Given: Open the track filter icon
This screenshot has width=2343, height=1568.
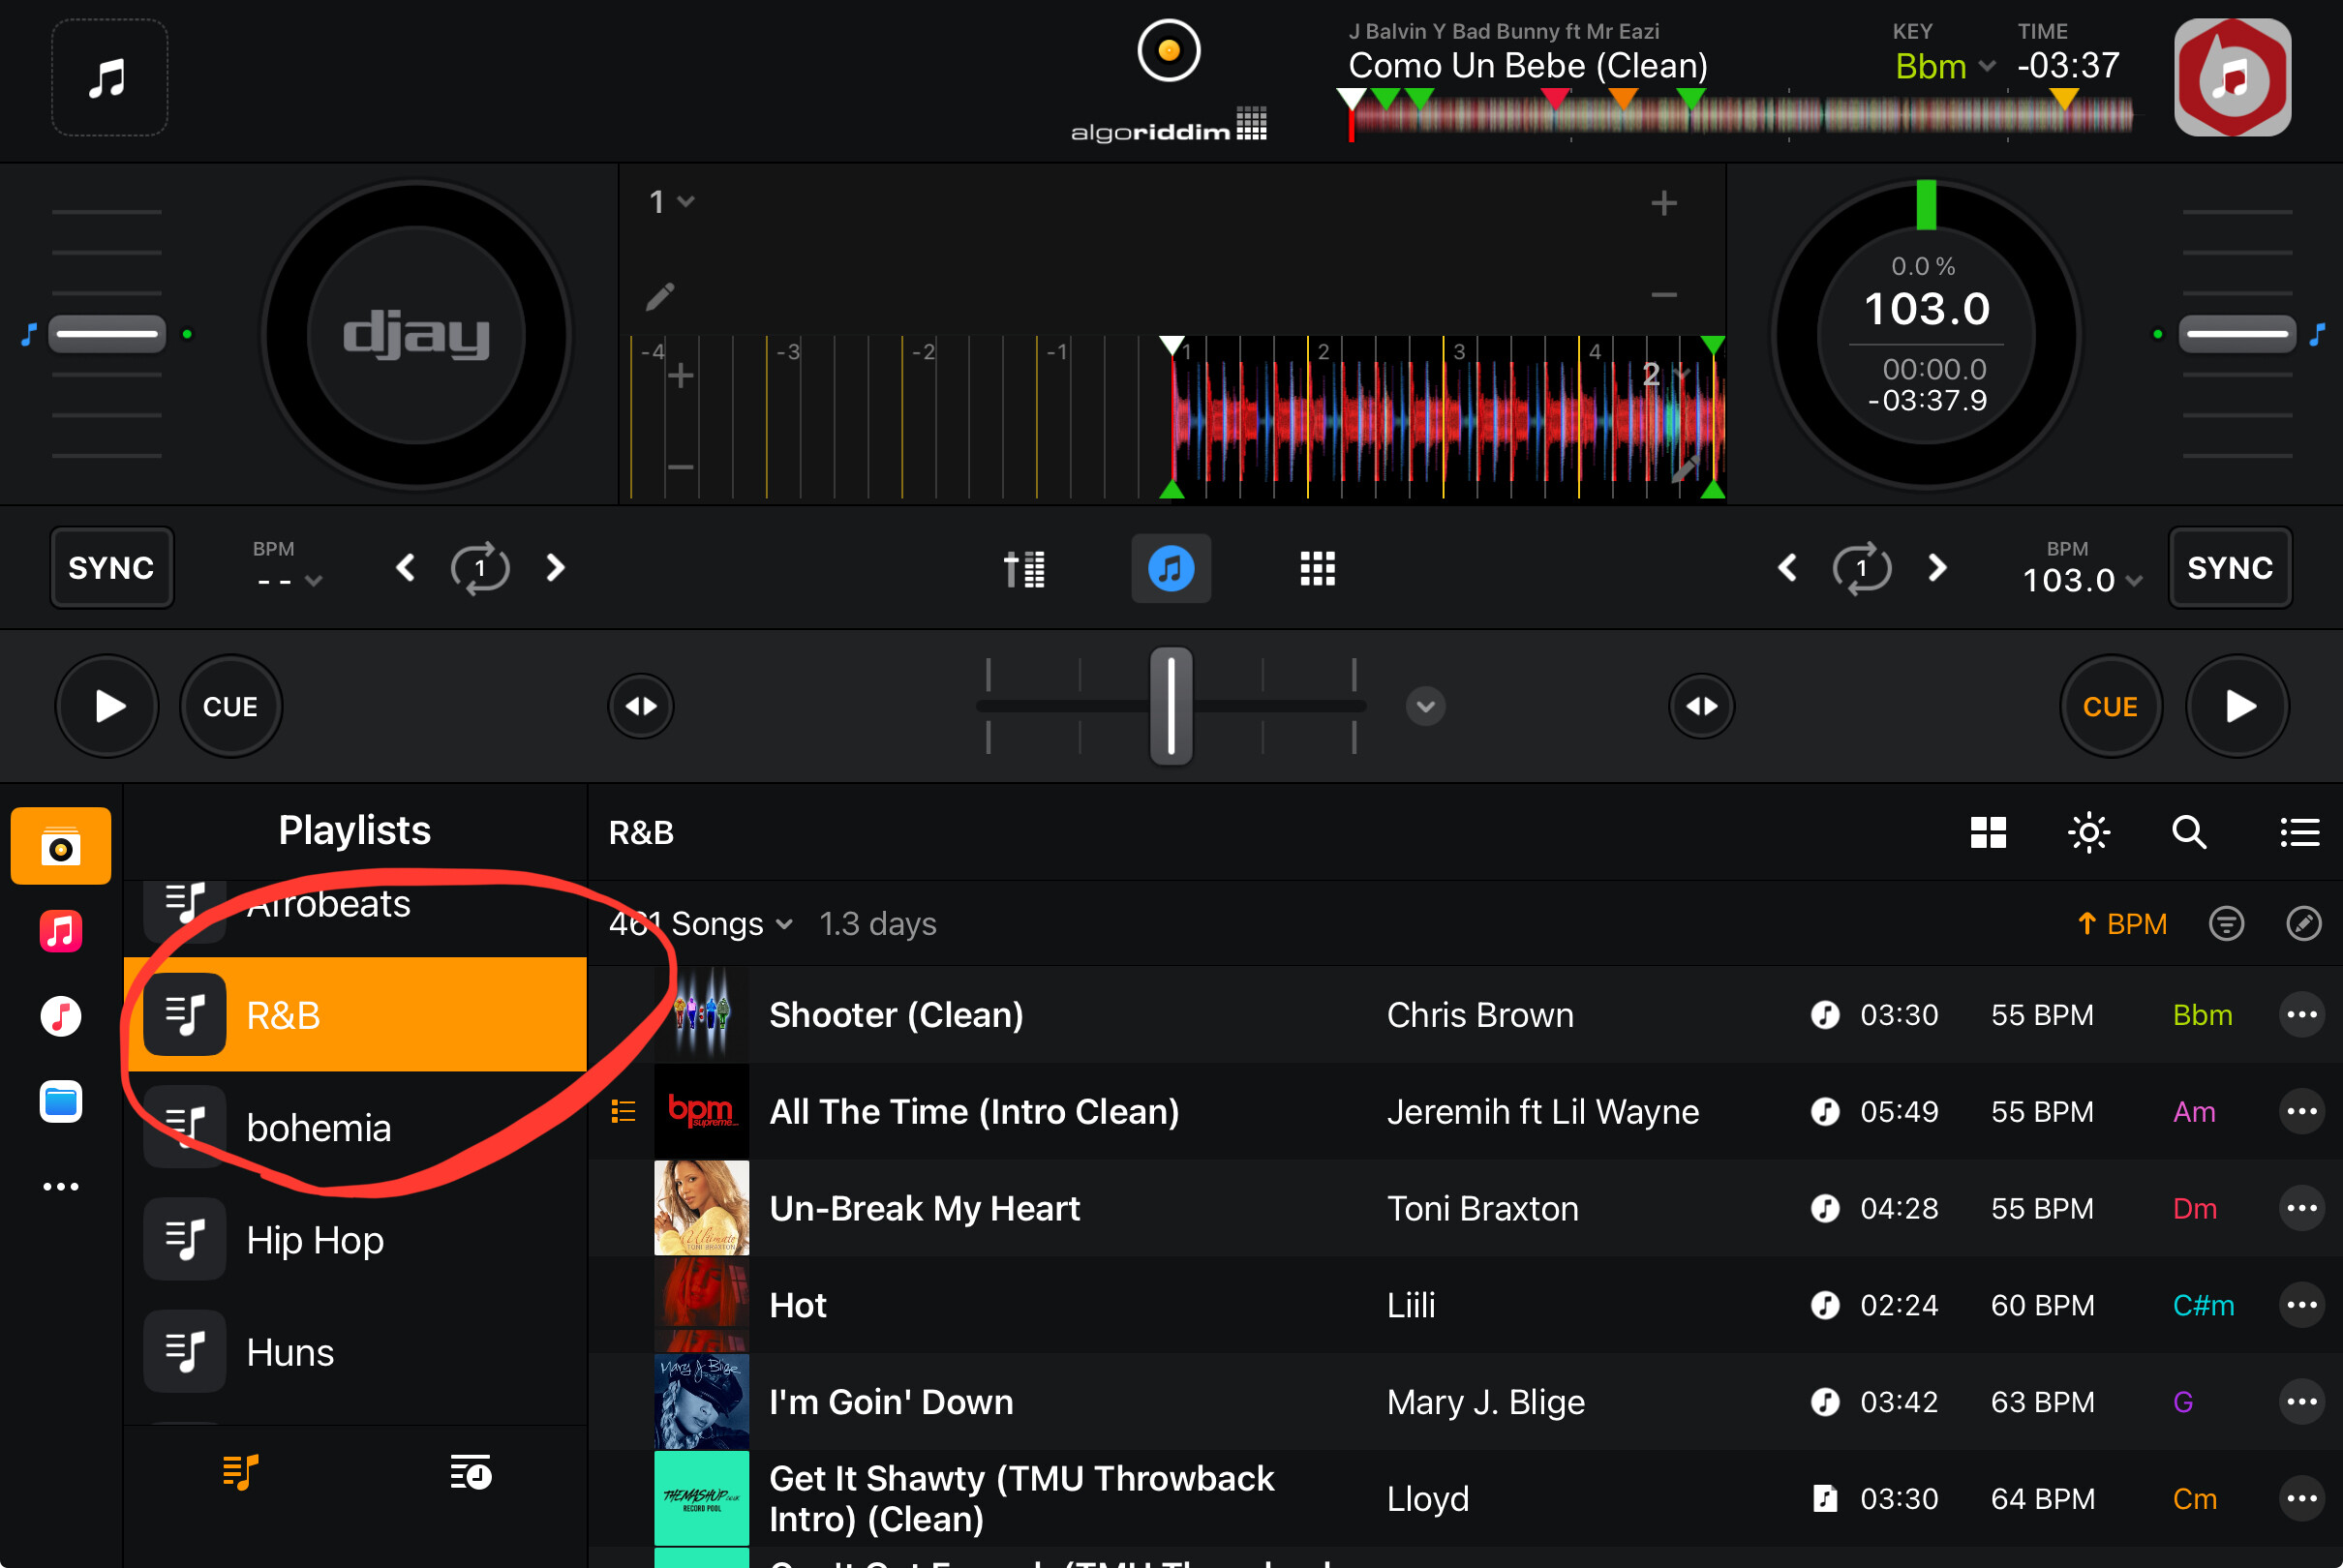Looking at the screenshot, I should (2226, 923).
